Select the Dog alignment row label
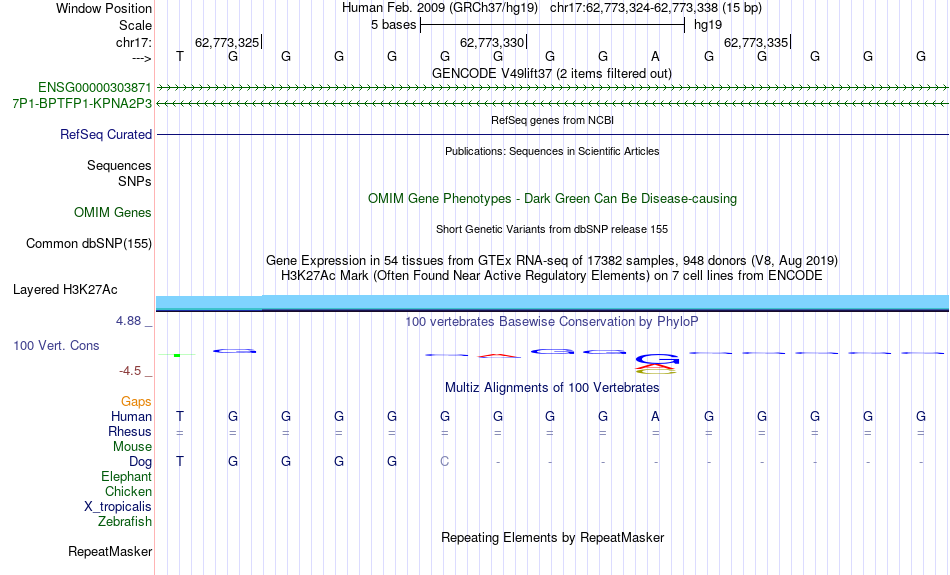Image resolution: width=950 pixels, height=575 pixels. pyautogui.click(x=141, y=462)
